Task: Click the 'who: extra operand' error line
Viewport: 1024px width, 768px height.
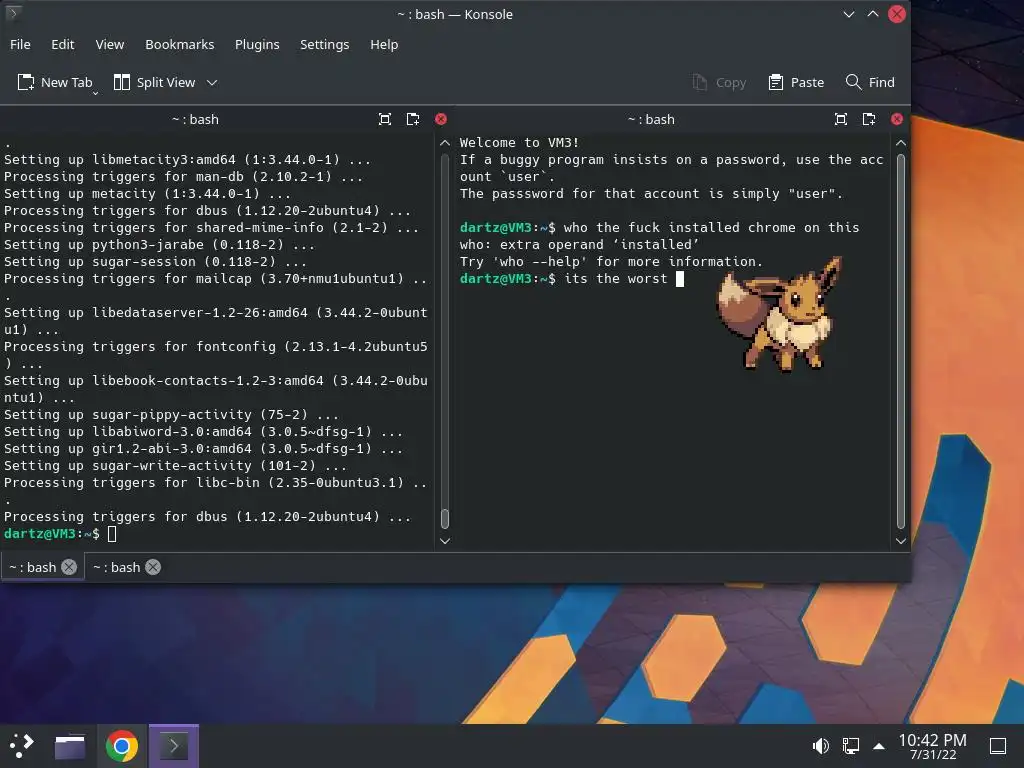Action: pos(579,244)
